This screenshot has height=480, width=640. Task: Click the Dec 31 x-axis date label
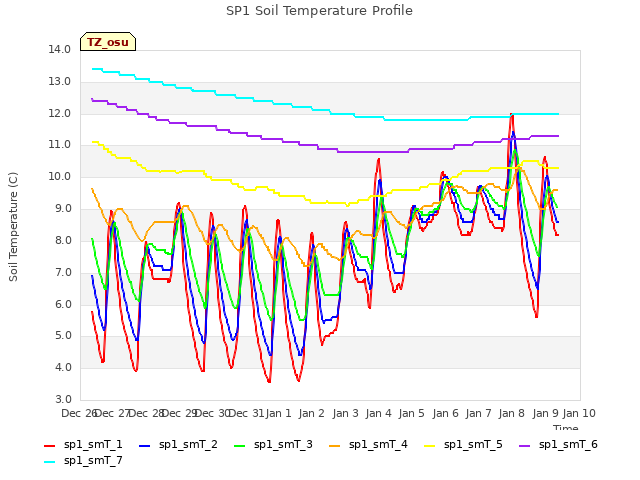247,413
